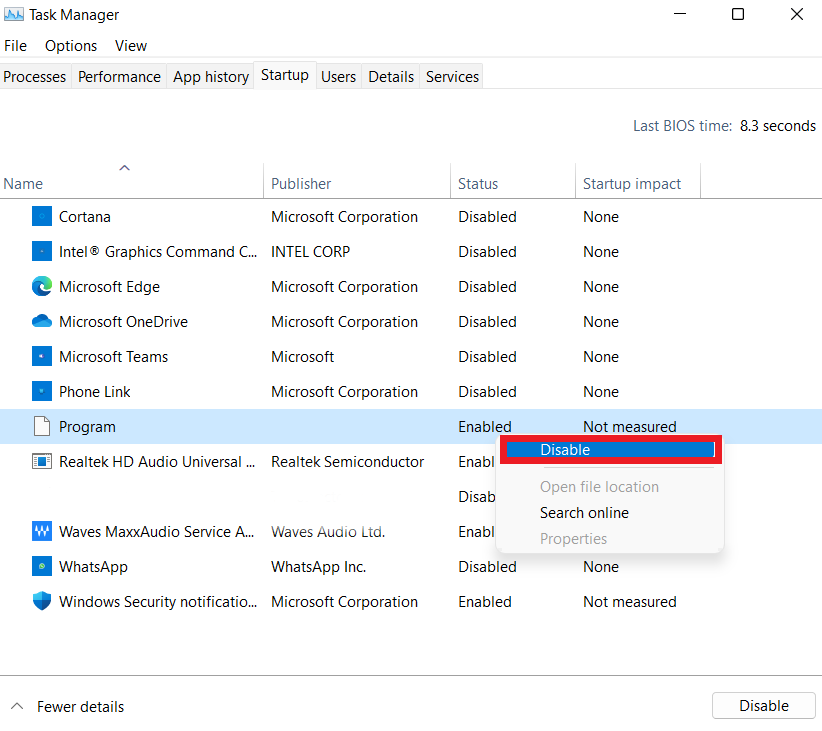Open the View menu

131,46
